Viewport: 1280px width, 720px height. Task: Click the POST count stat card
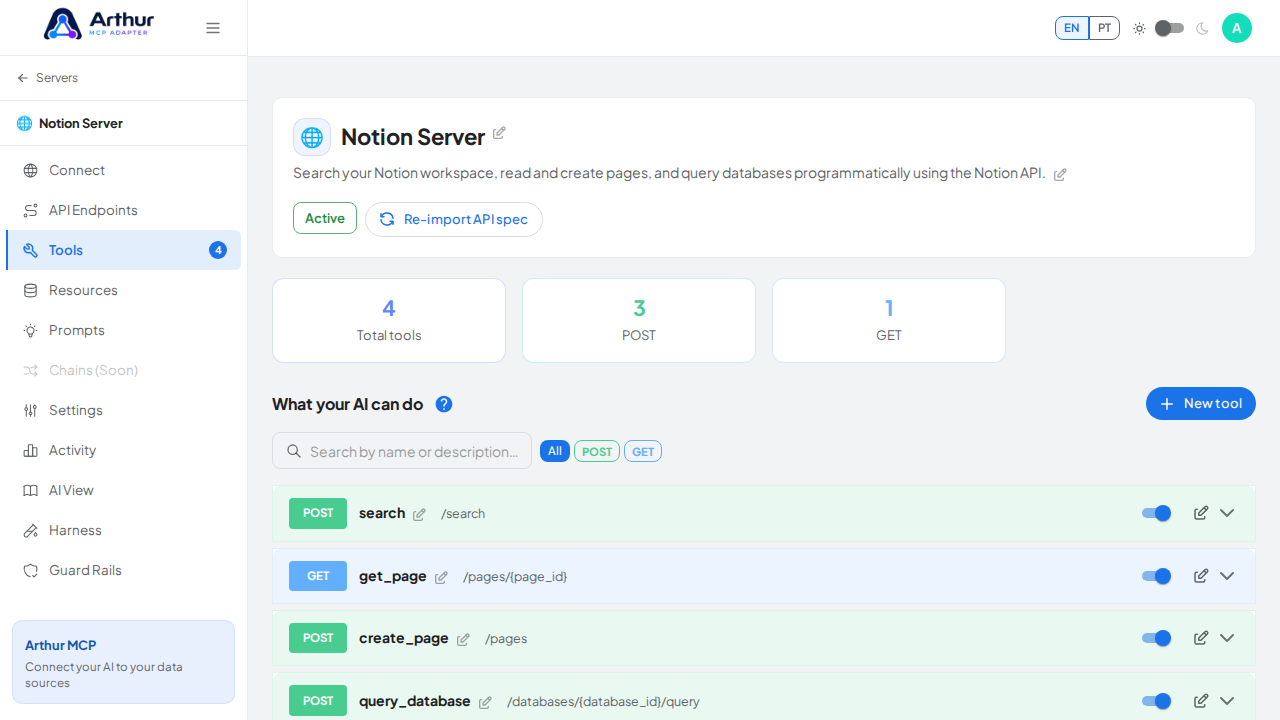click(639, 320)
